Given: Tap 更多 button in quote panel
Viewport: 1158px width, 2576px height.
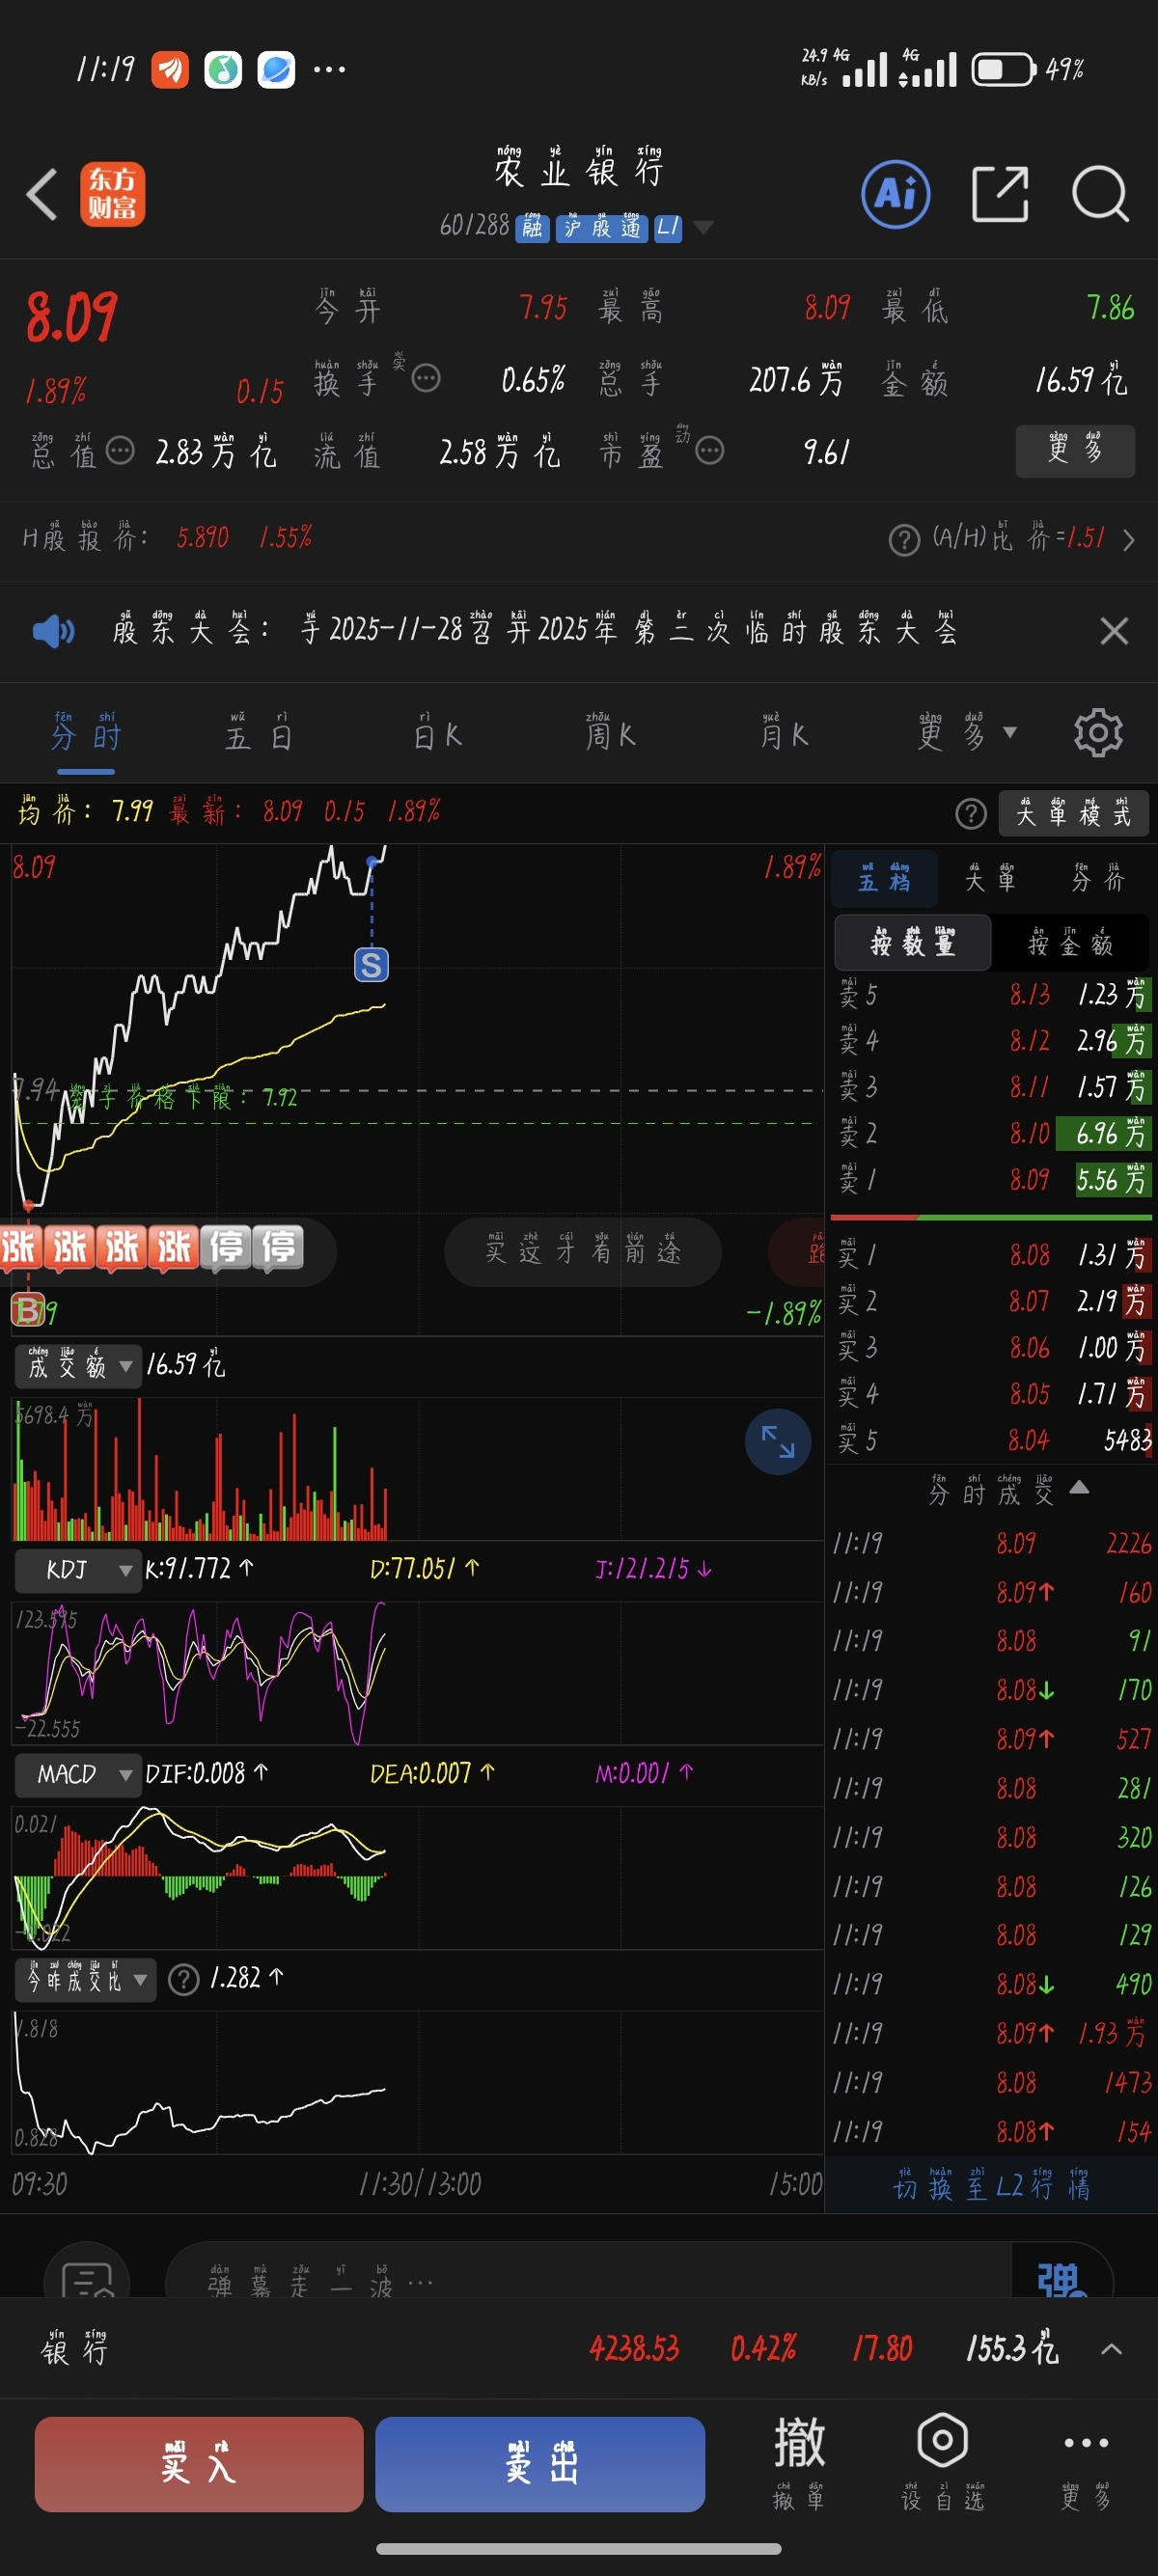Looking at the screenshot, I should [1075, 451].
